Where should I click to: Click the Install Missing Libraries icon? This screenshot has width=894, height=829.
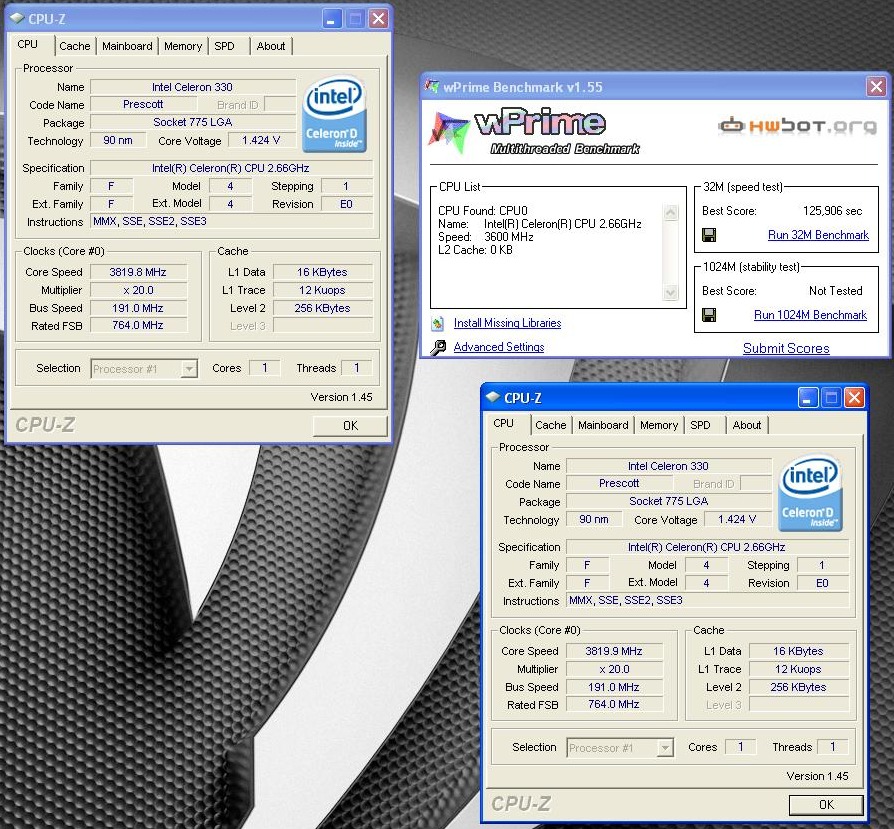437,323
